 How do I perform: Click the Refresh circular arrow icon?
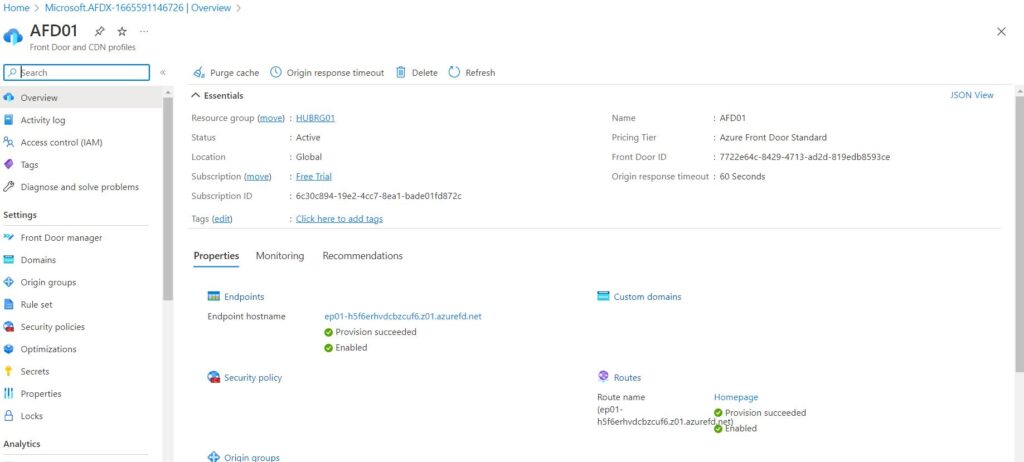[455, 73]
